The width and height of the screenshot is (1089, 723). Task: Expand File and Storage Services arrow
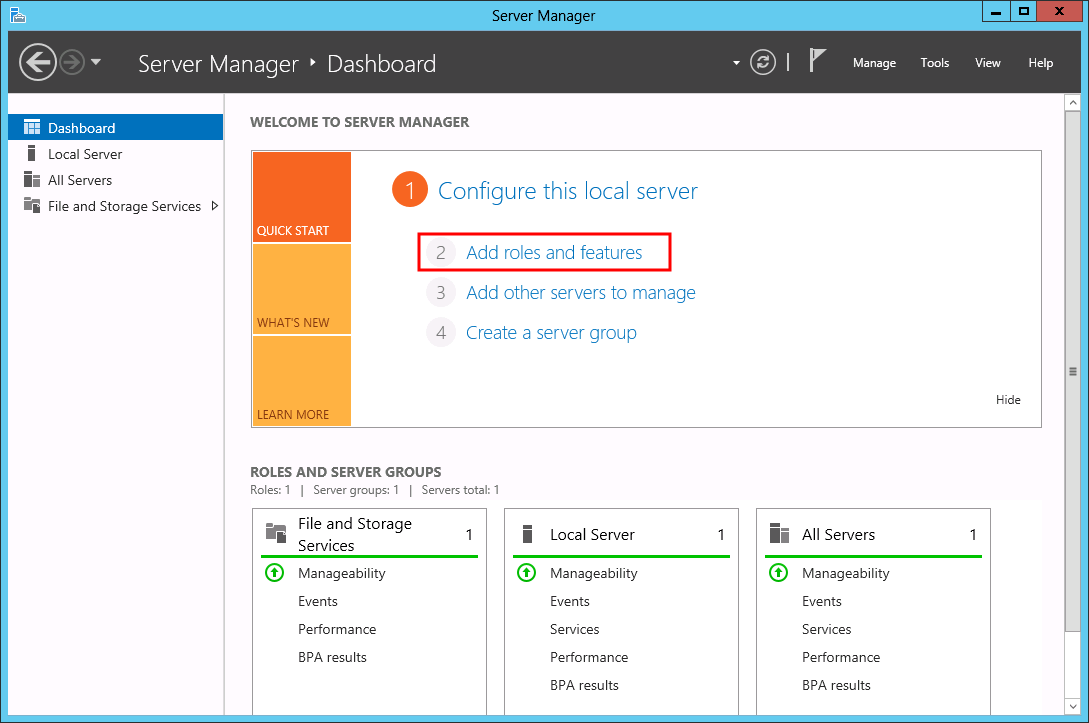click(215, 206)
